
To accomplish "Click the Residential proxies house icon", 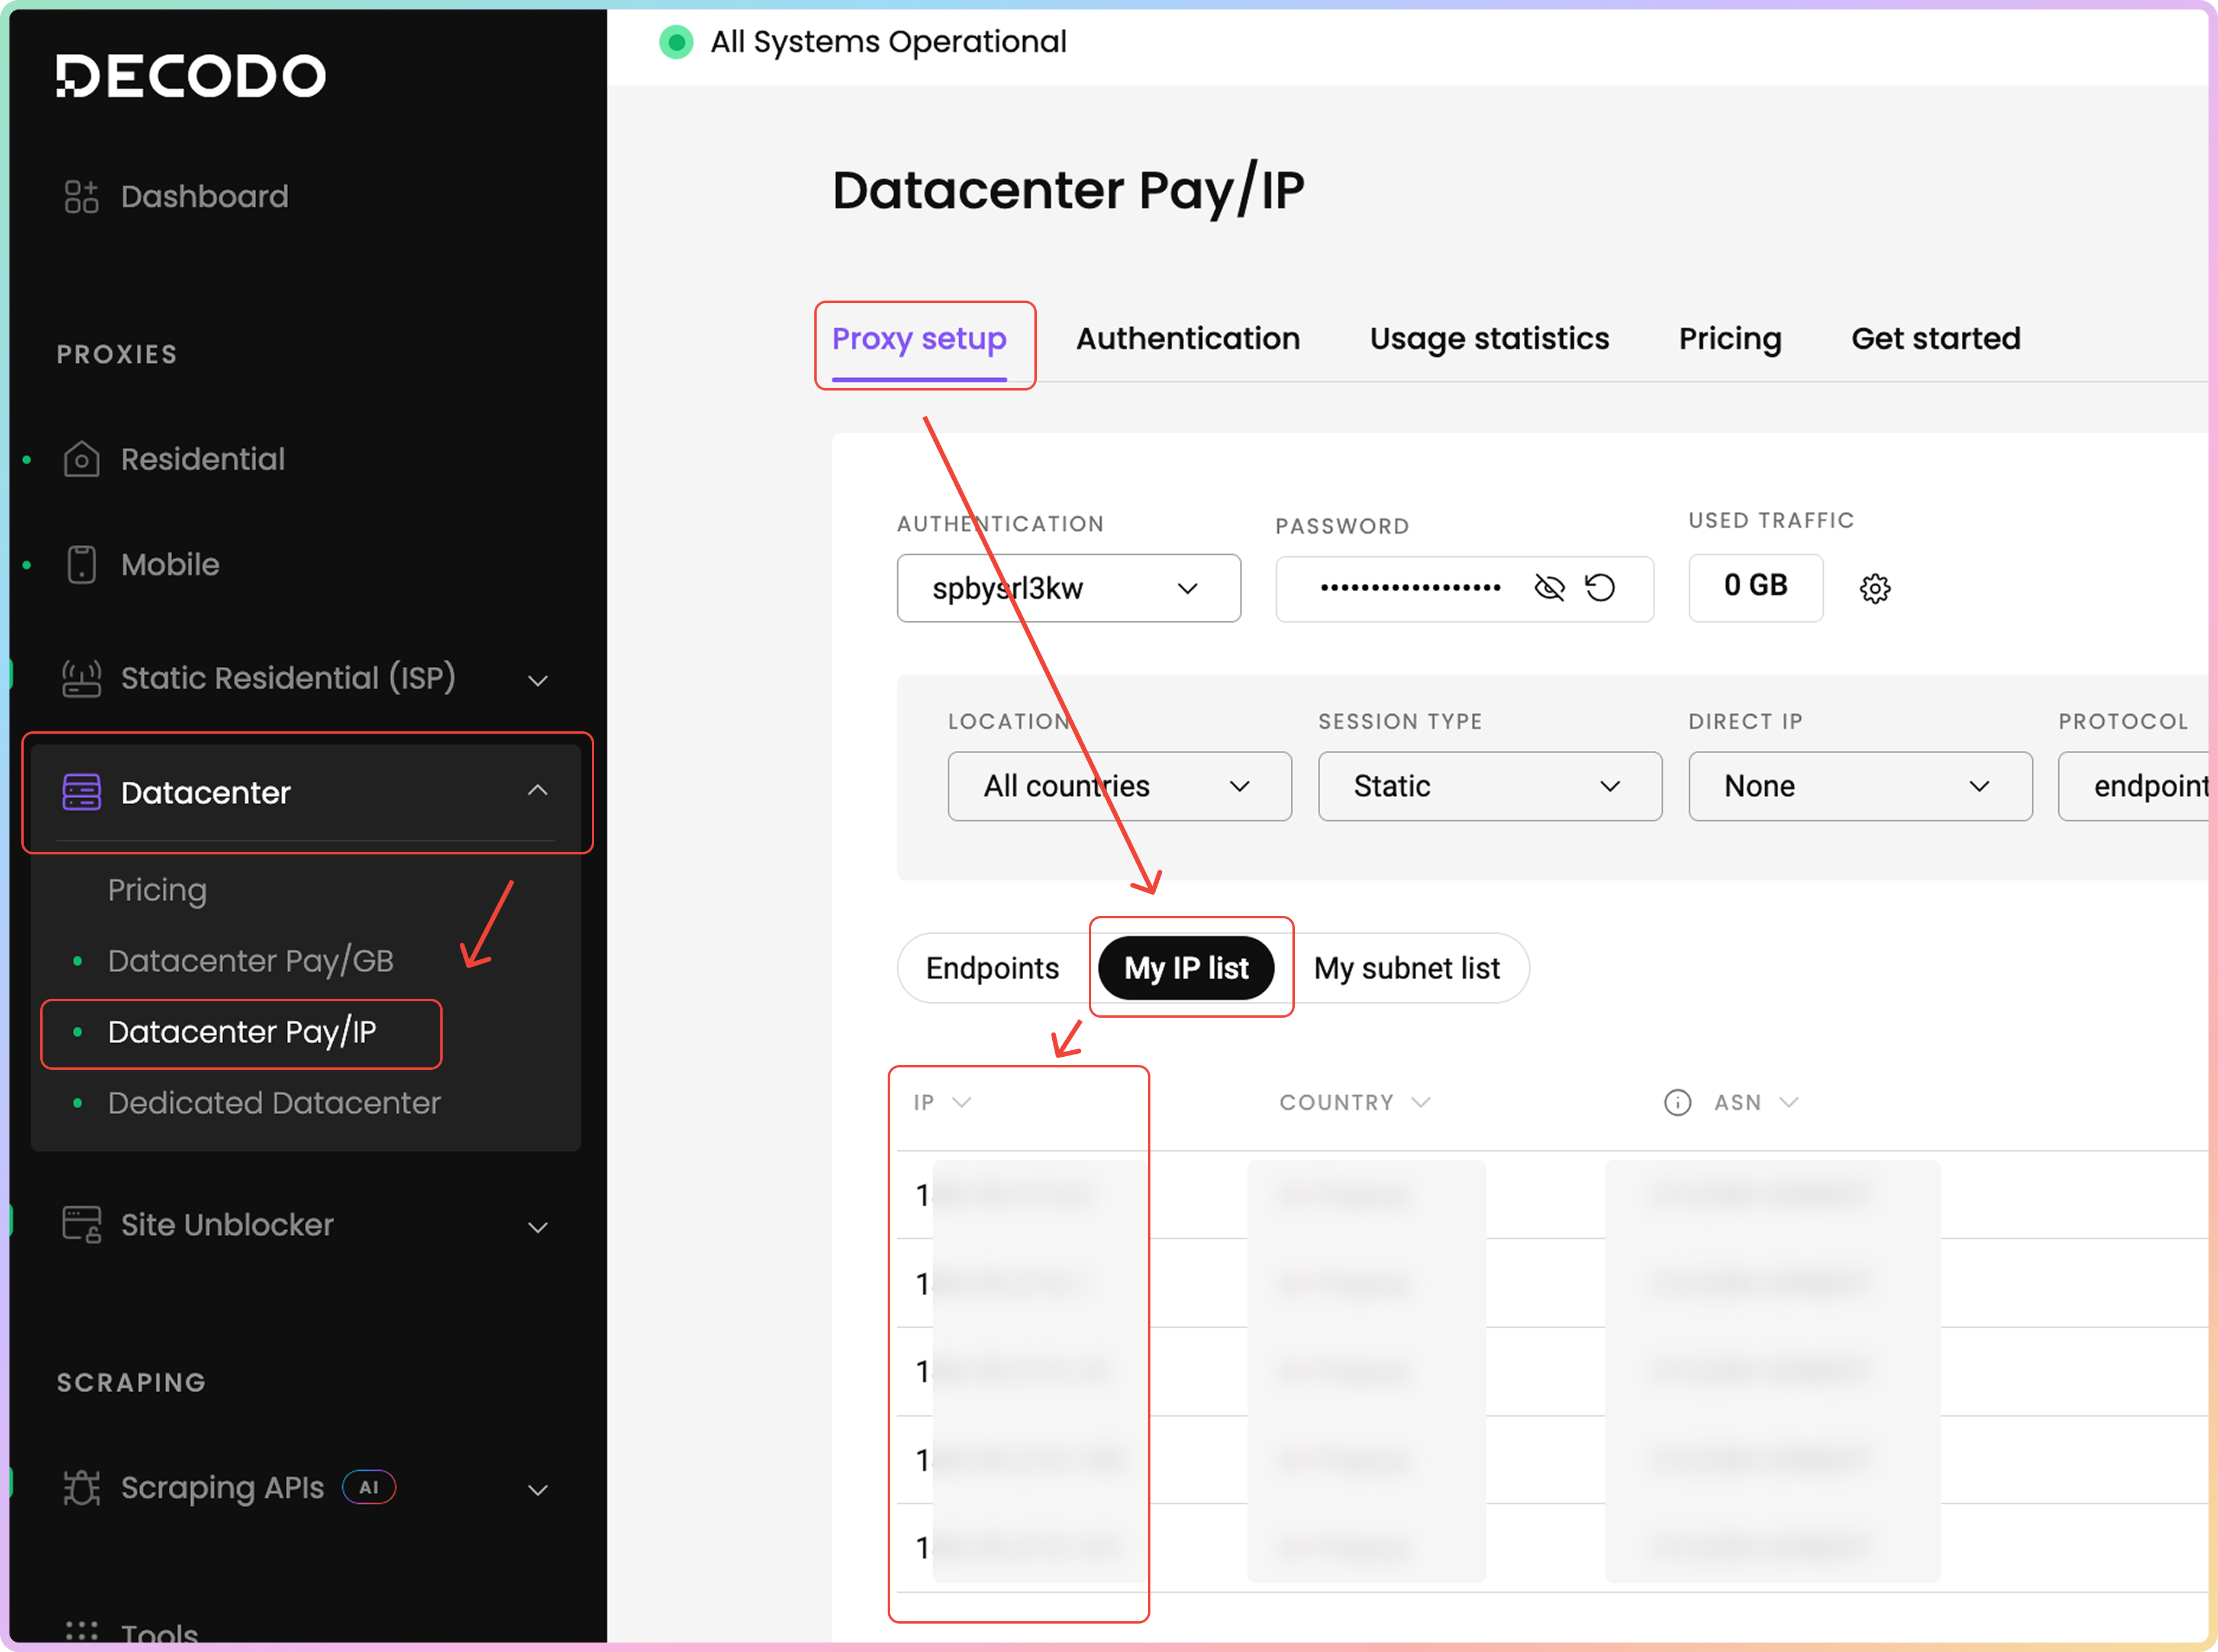I will [x=81, y=459].
